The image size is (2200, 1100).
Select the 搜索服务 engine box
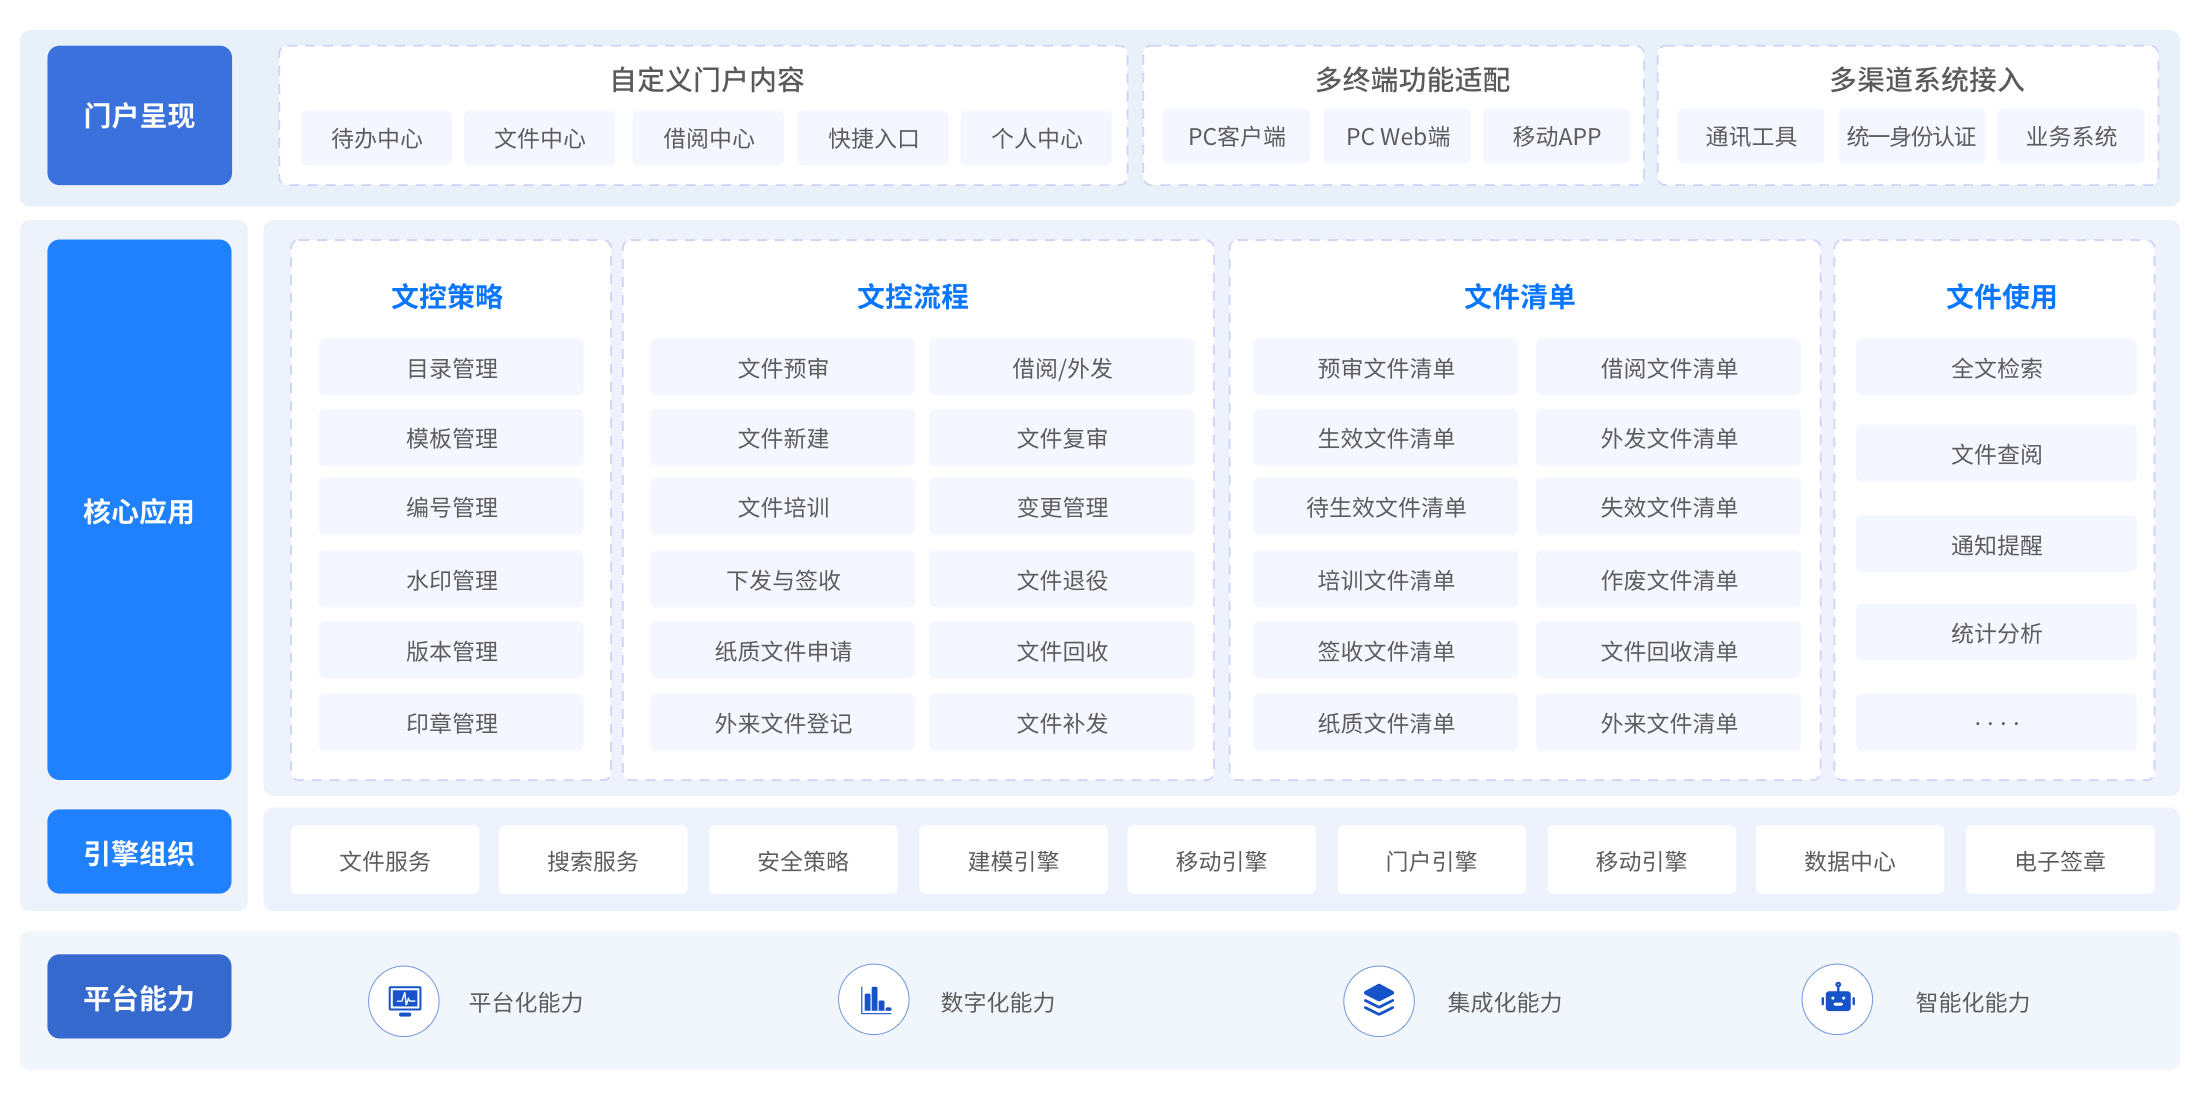tap(592, 860)
